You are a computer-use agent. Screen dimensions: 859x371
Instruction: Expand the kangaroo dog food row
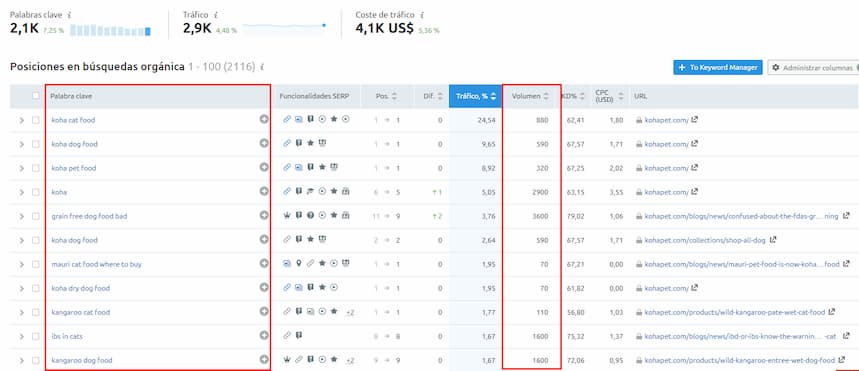[x=21, y=361]
